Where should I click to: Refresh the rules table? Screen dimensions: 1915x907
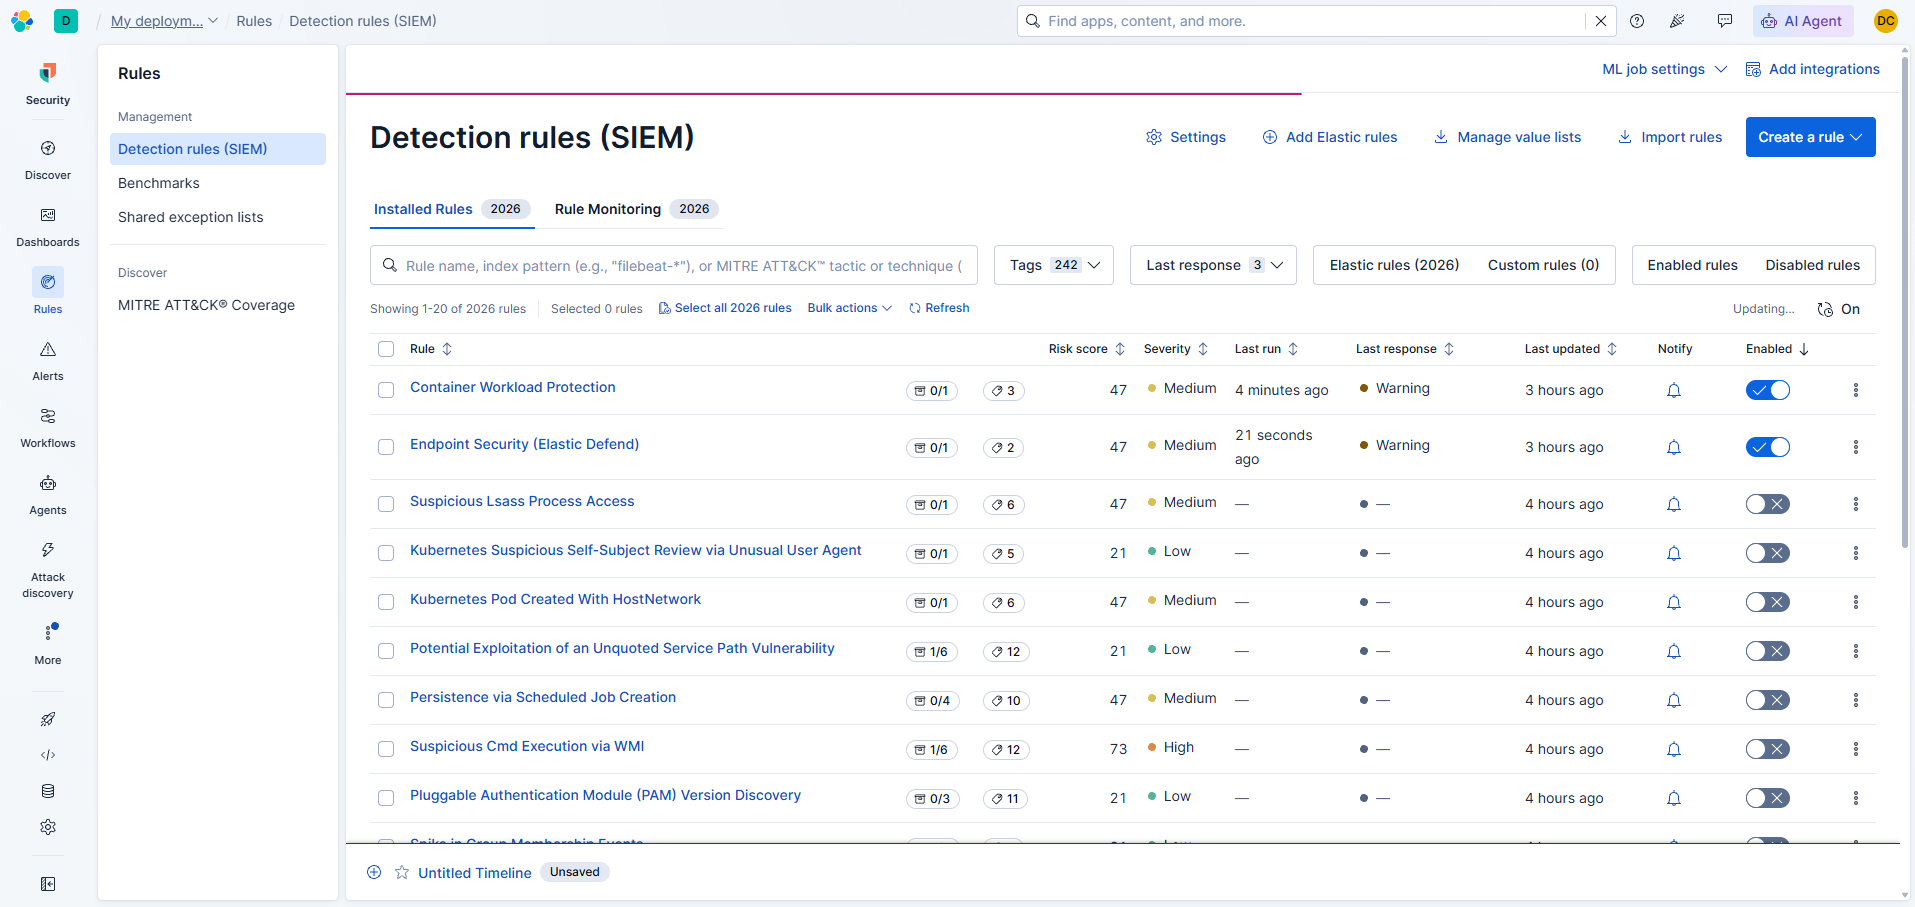pos(939,308)
